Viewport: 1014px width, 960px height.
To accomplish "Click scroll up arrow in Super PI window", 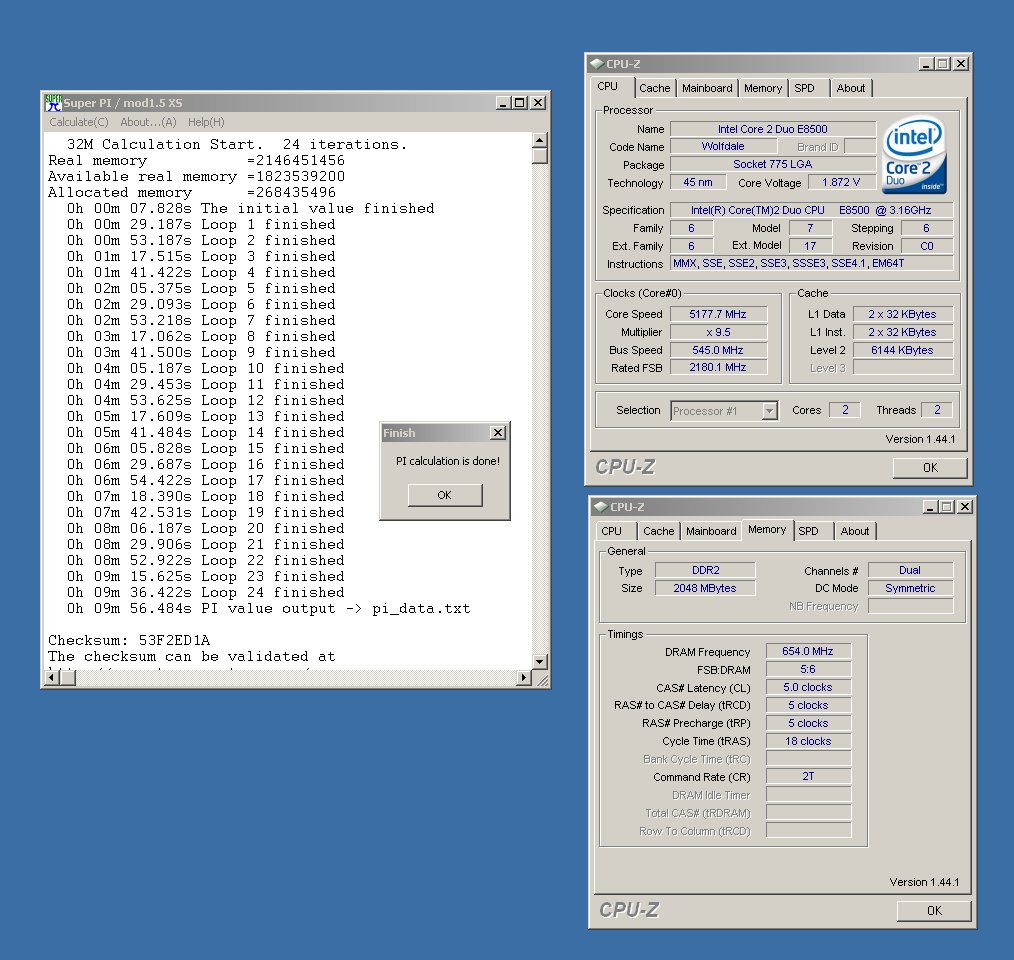I will (539, 140).
